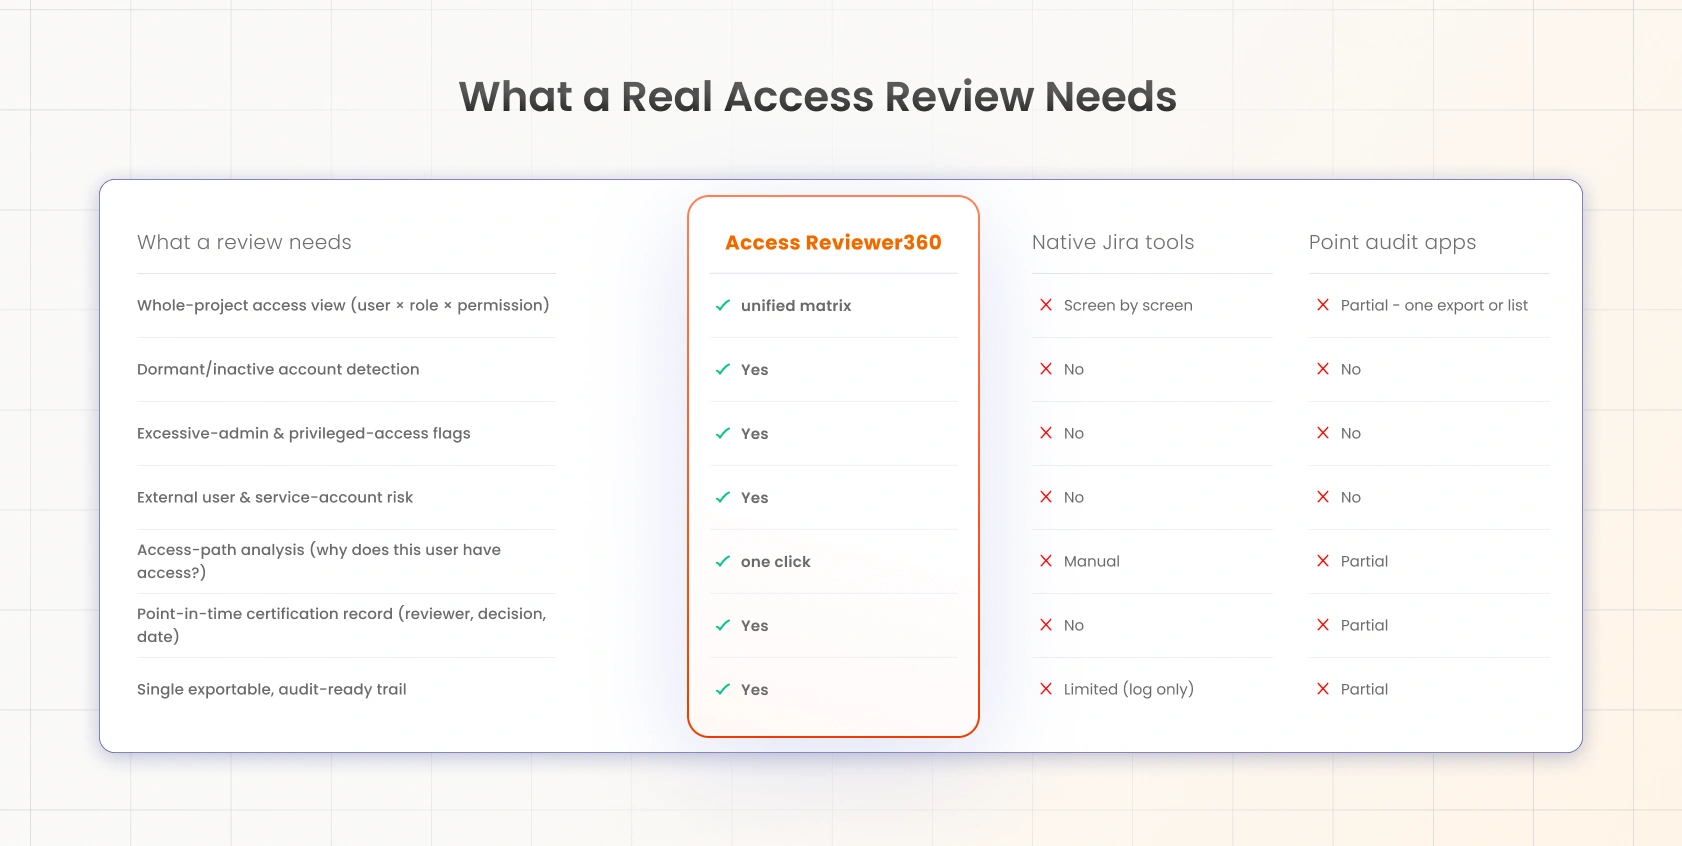Viewport: 1682px width, 846px height.
Task: Click 'Partial' in the Access-path analysis row
Action: click(x=1365, y=561)
